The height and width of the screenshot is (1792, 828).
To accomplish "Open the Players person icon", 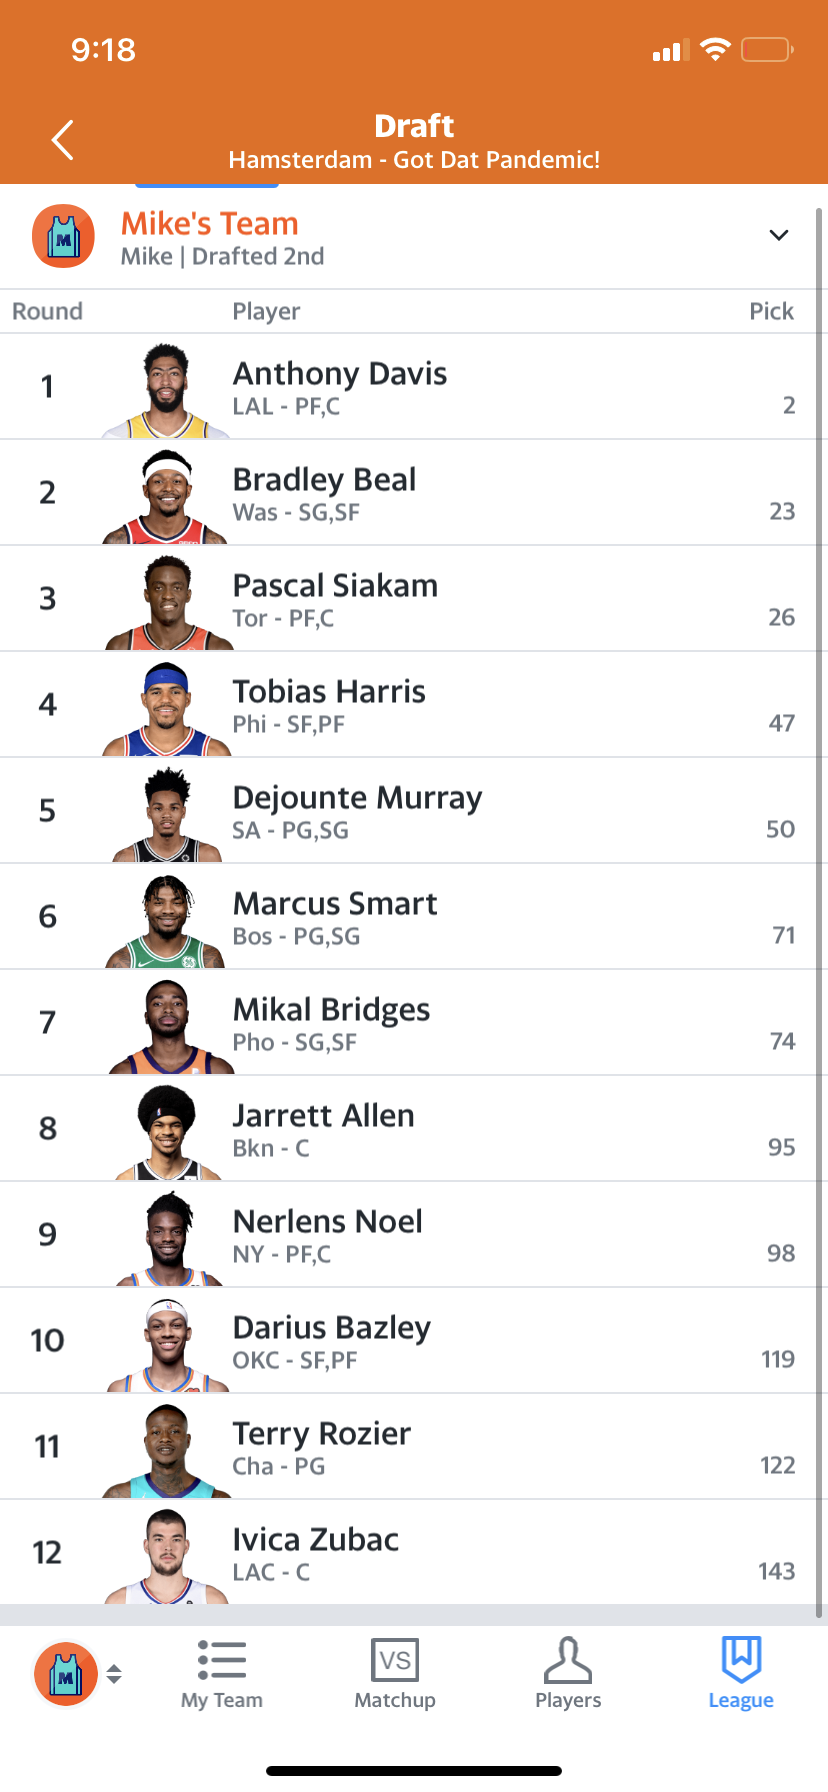I will [568, 1660].
